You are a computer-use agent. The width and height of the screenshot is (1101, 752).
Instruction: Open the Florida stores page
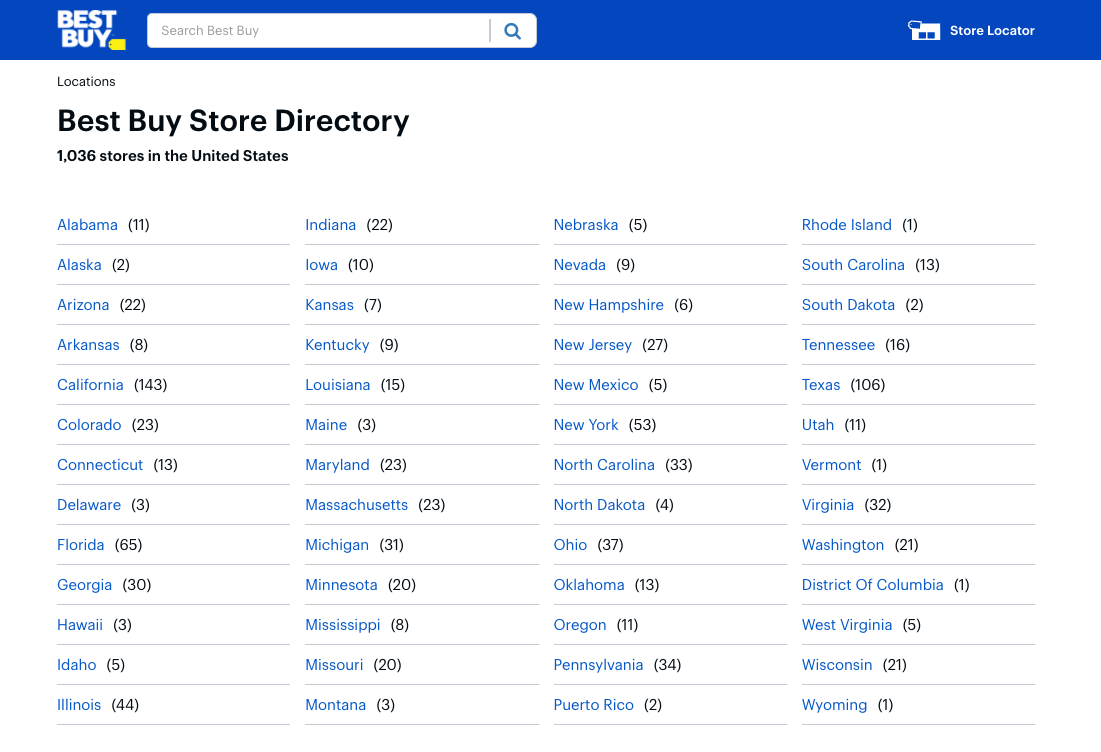(80, 544)
